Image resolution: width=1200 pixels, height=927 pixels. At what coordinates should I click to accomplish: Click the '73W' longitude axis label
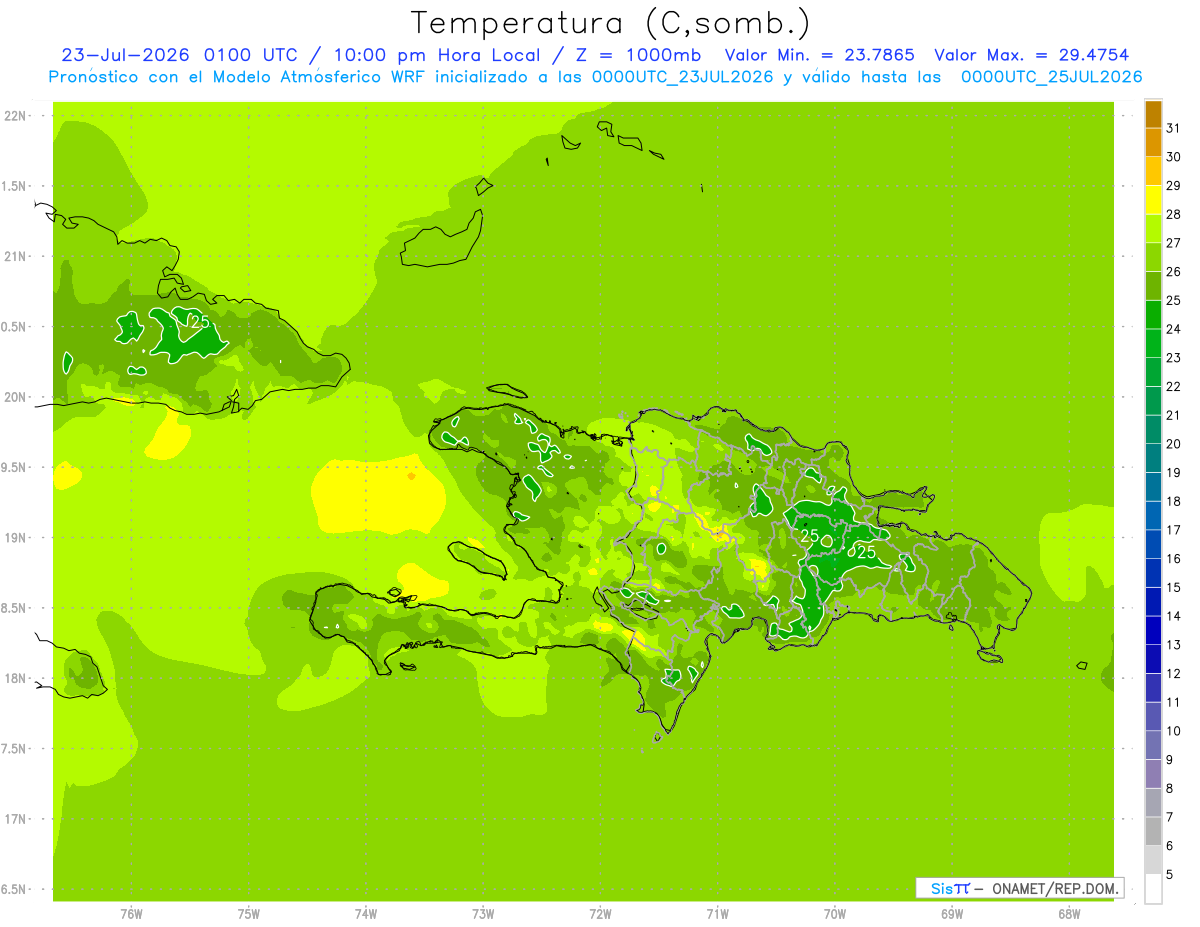click(x=483, y=914)
